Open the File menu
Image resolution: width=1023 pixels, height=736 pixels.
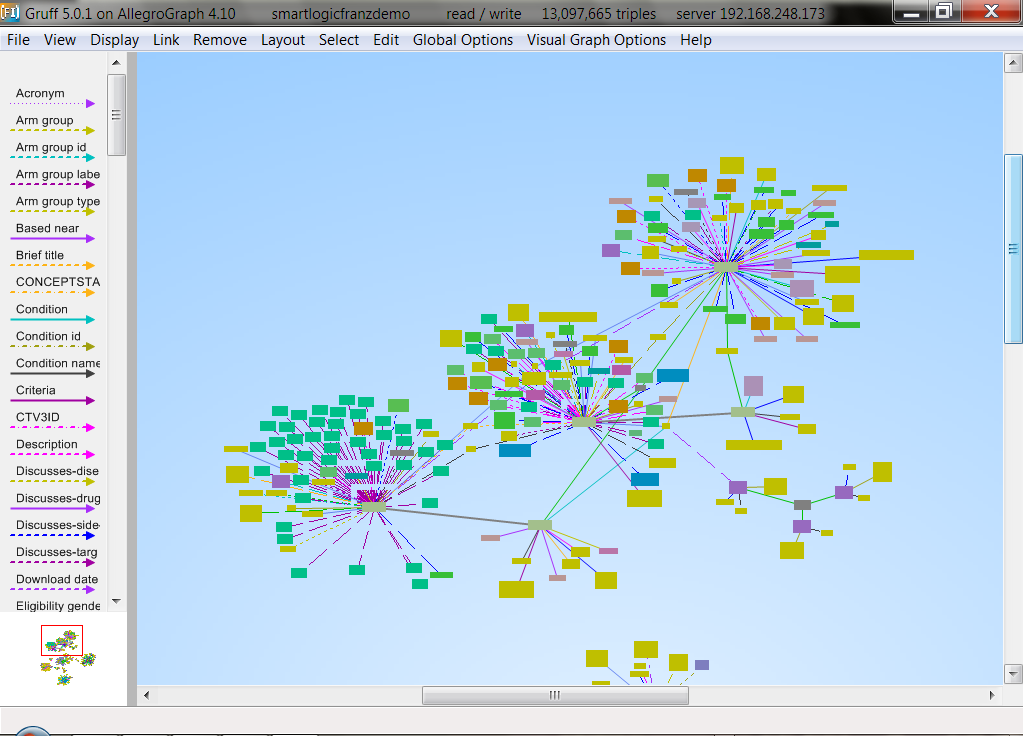(18, 40)
